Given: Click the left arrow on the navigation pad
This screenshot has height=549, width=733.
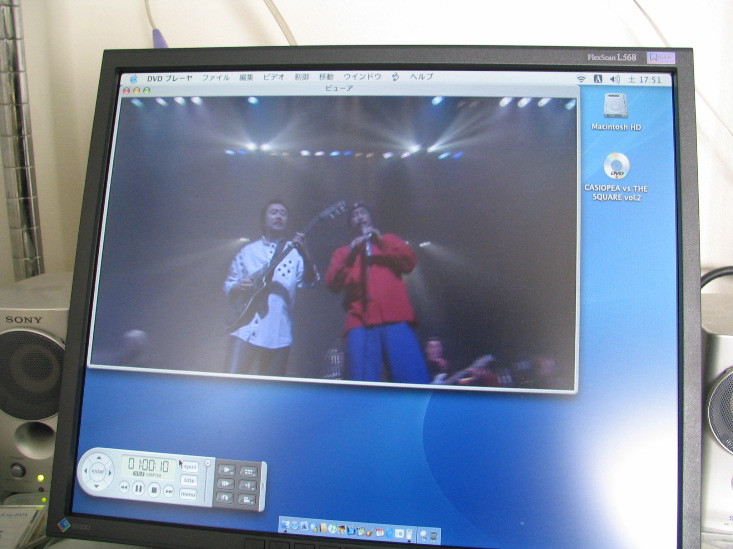Looking at the screenshot, I should pyautogui.click(x=86, y=471).
